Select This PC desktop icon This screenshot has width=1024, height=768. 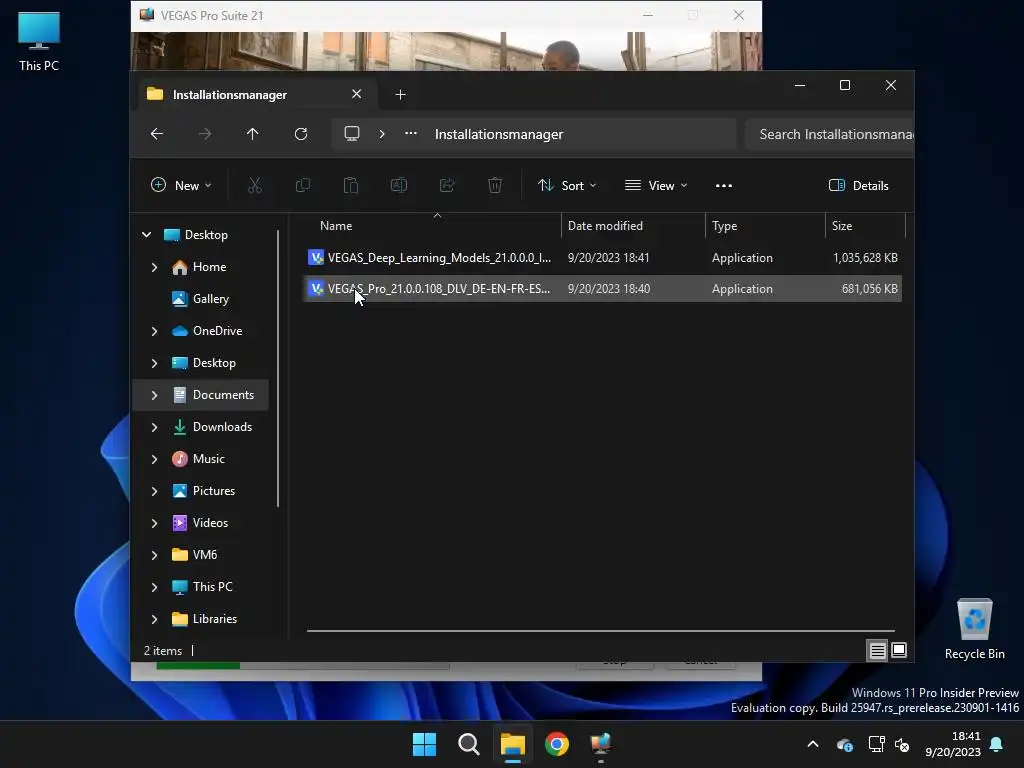point(39,42)
